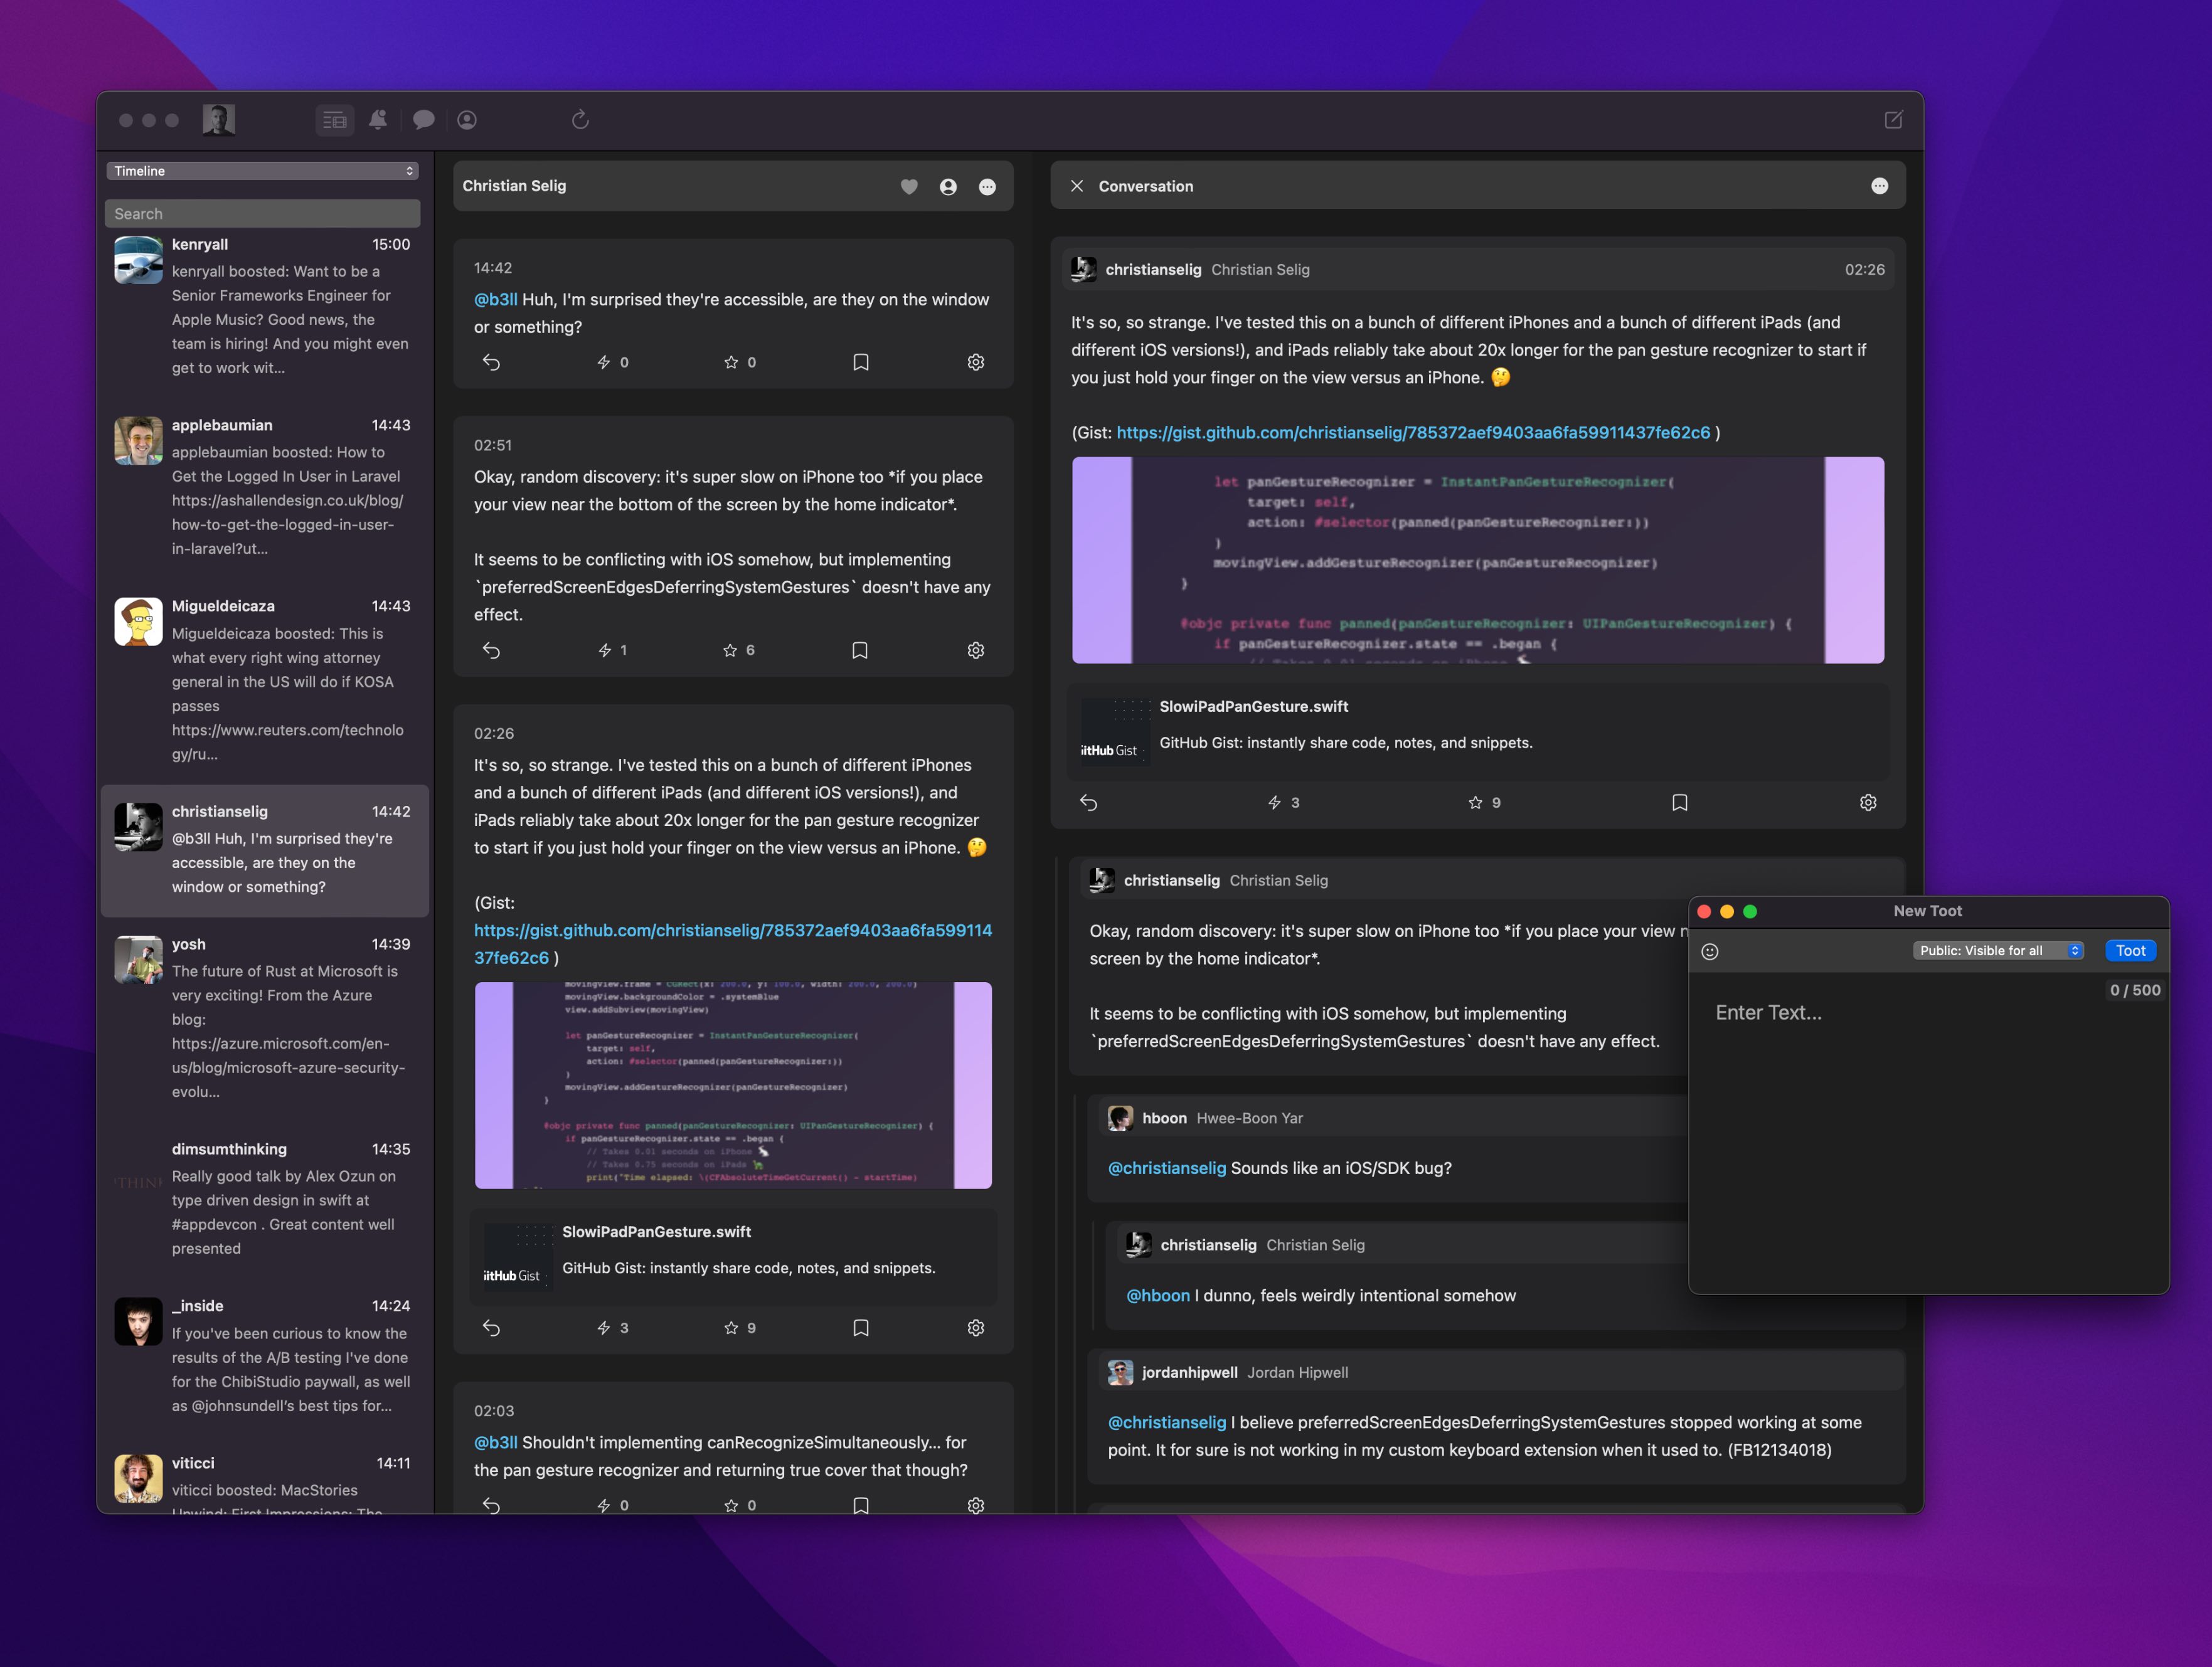
Task: Open the profile icon in Christian Selig header
Action: pos(948,187)
